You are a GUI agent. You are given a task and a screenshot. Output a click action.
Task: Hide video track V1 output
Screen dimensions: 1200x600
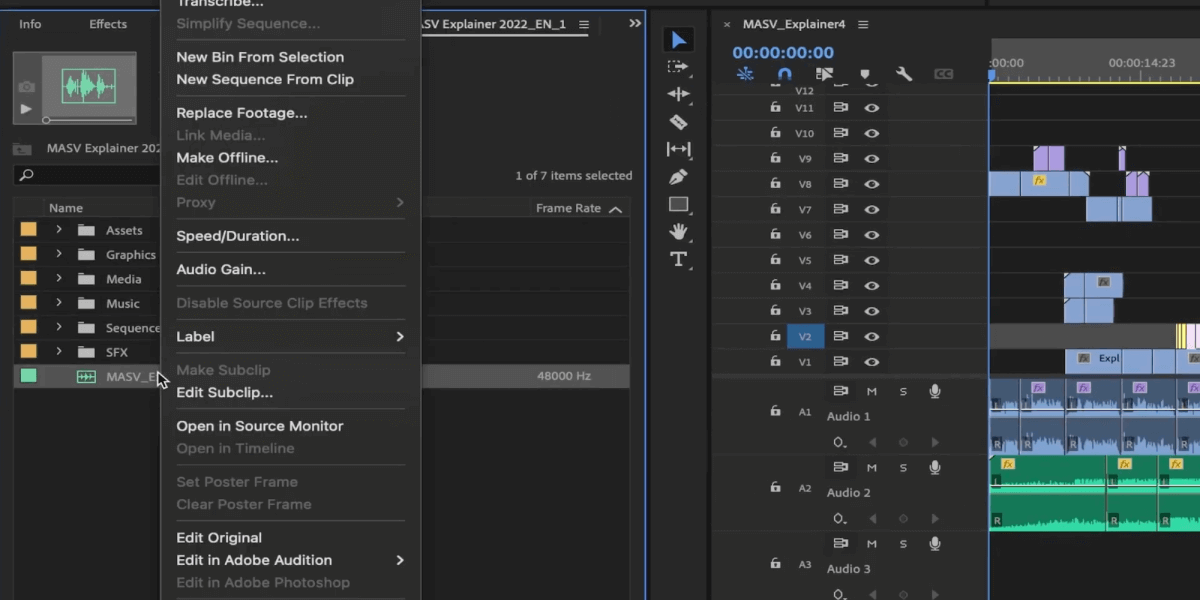click(872, 362)
